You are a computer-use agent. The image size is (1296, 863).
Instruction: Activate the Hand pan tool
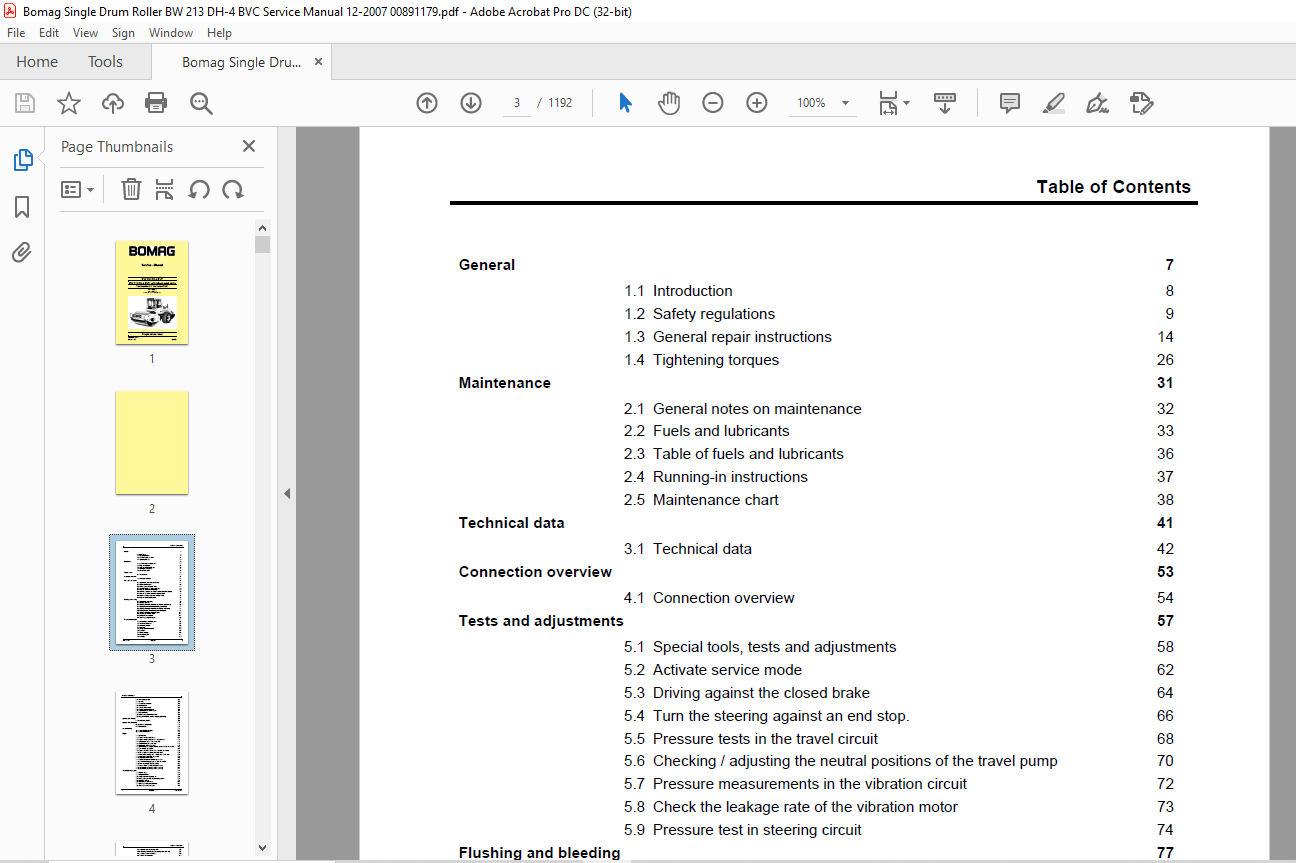point(669,103)
